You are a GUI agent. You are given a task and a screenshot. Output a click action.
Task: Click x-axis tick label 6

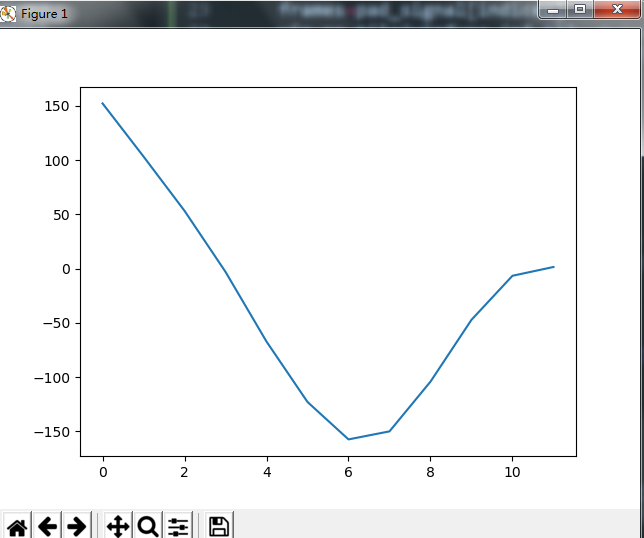pyautogui.click(x=348, y=472)
